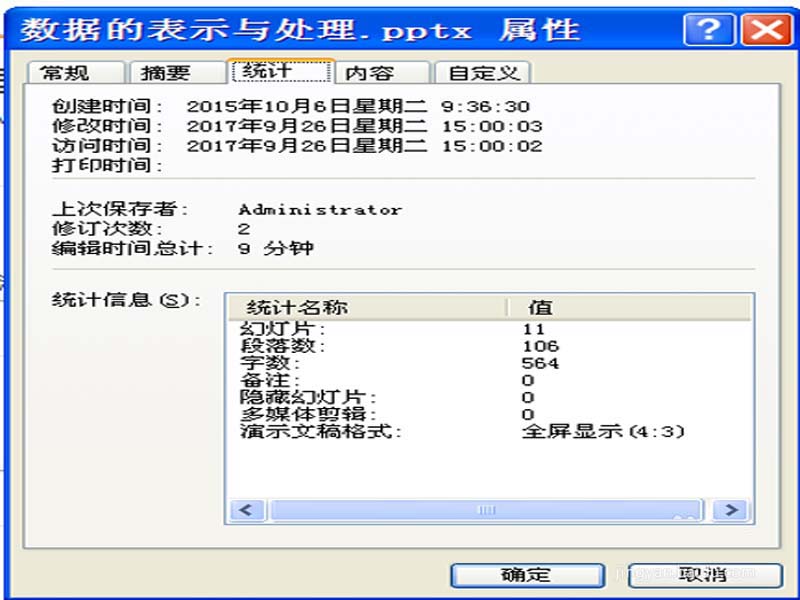The width and height of the screenshot is (800, 600).
Task: Select the 隐藏幻灯片 row
Action: tap(489, 397)
